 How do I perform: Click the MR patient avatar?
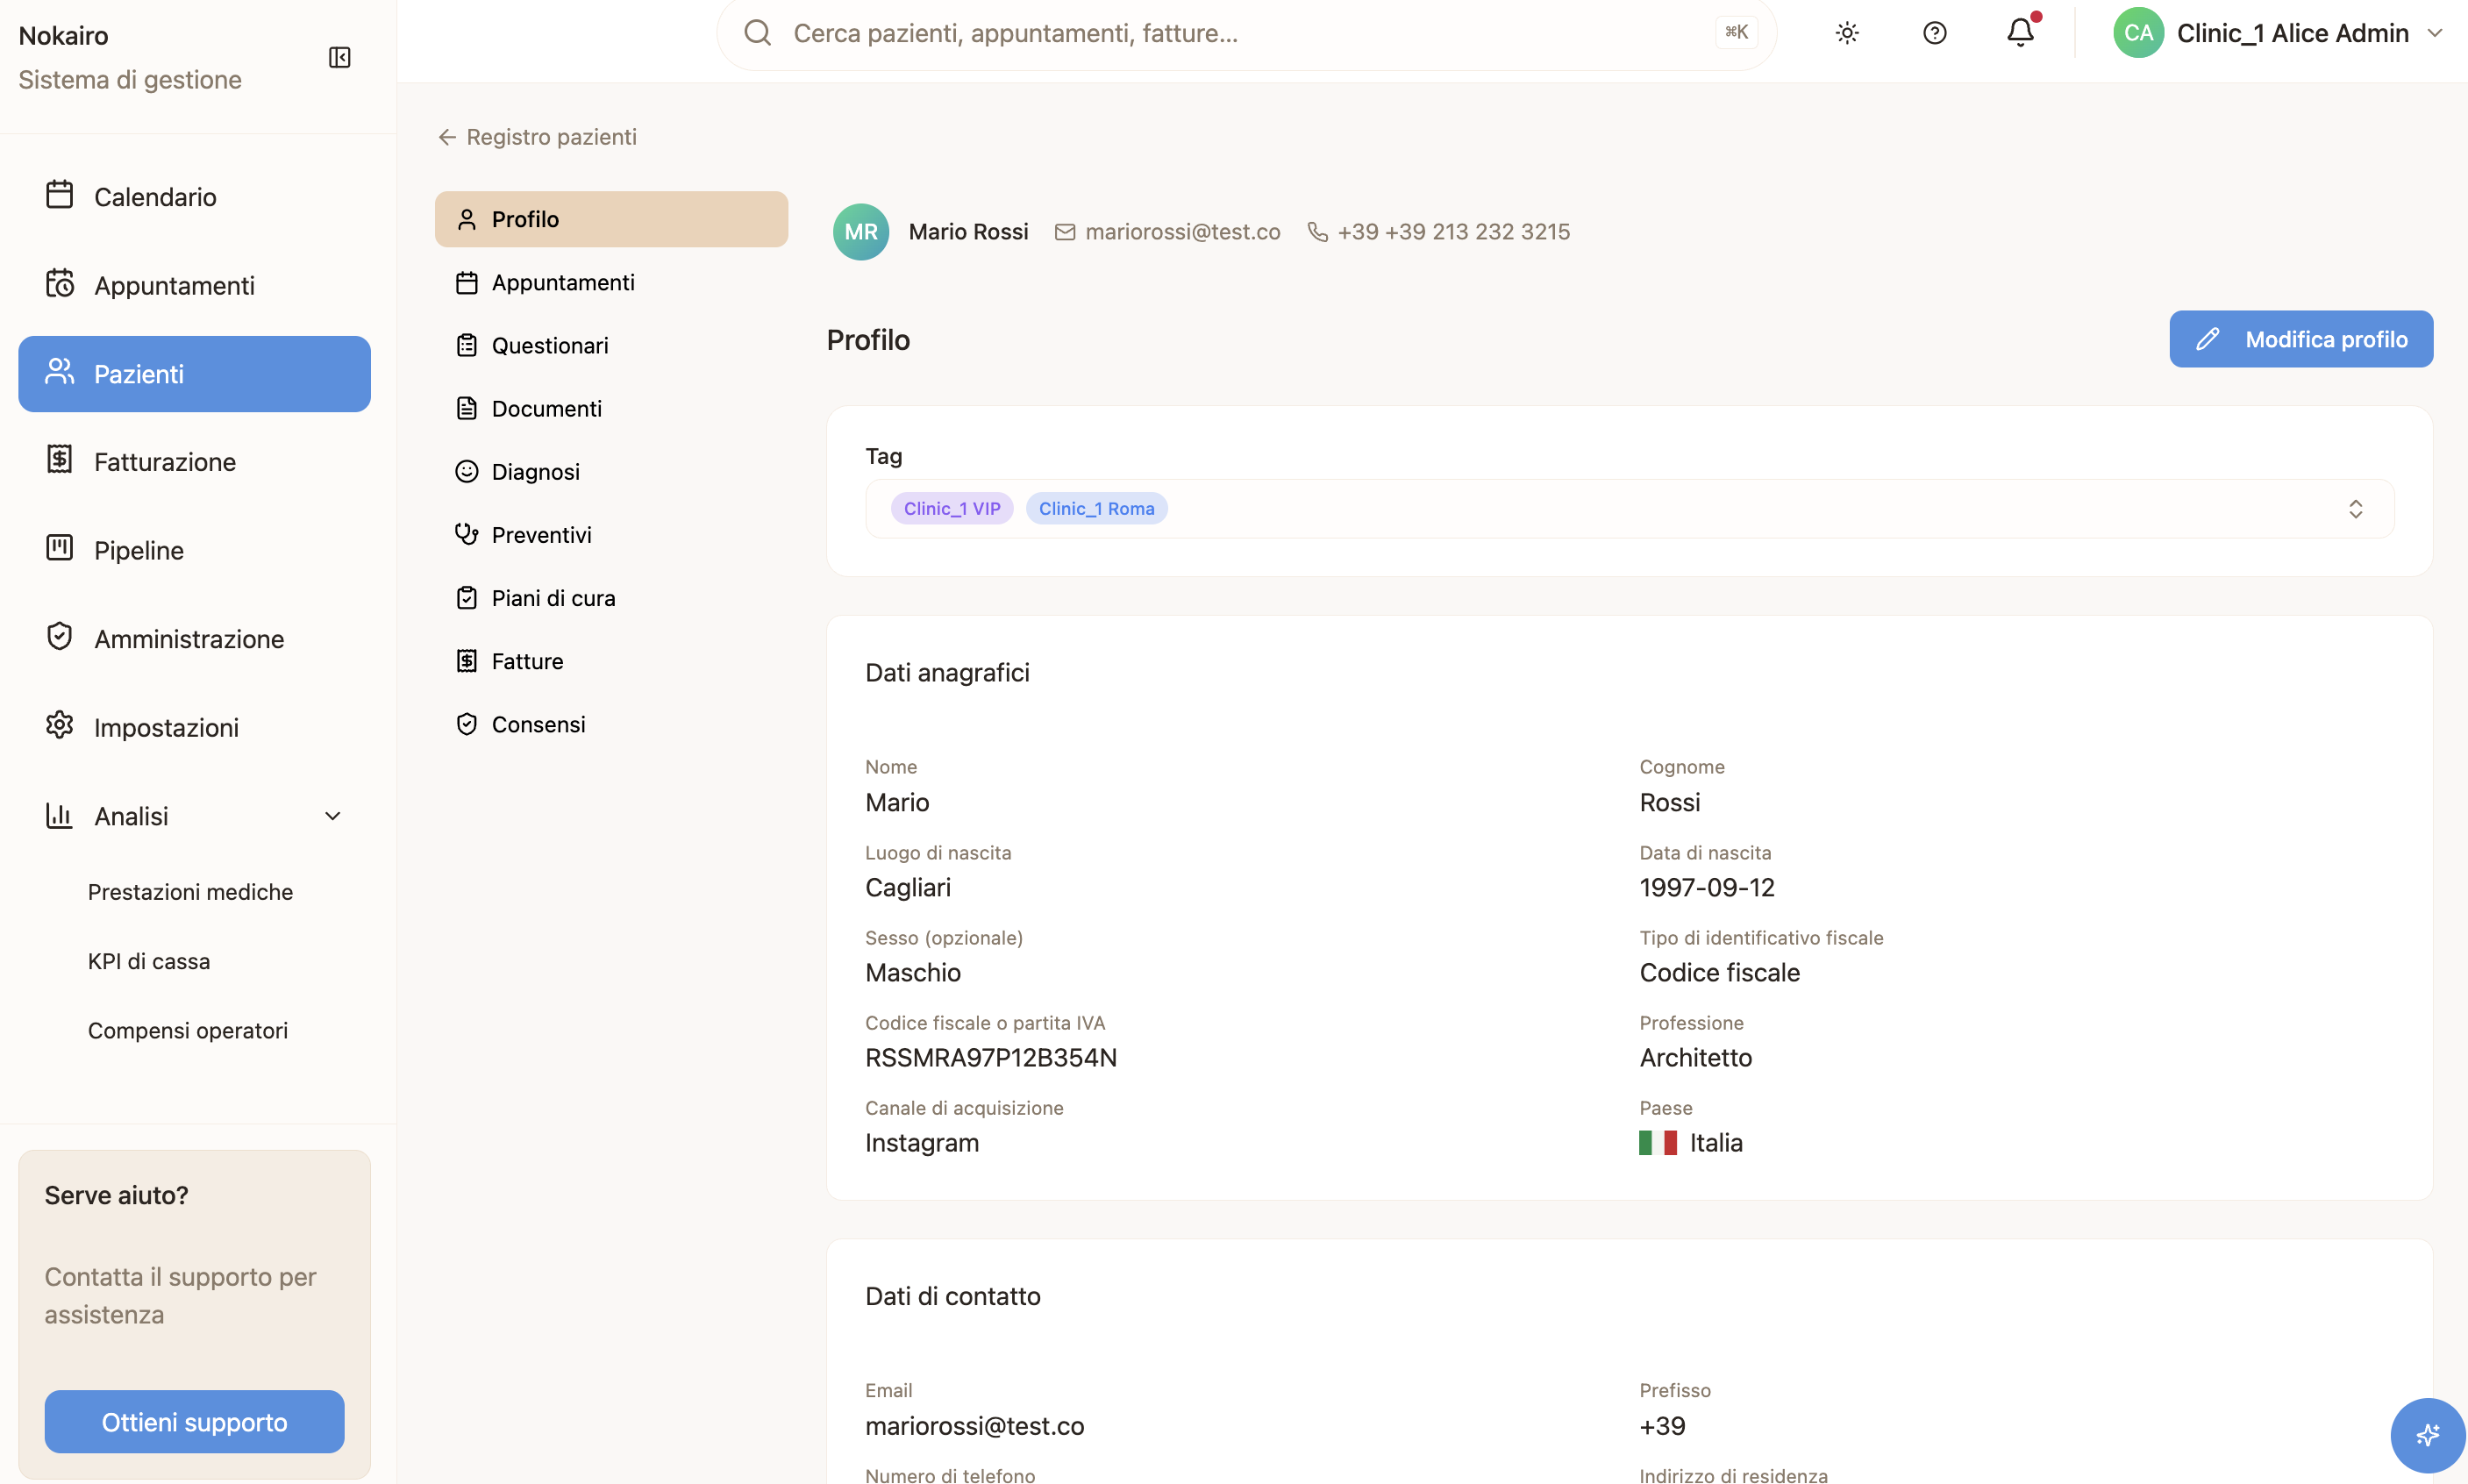coord(861,232)
